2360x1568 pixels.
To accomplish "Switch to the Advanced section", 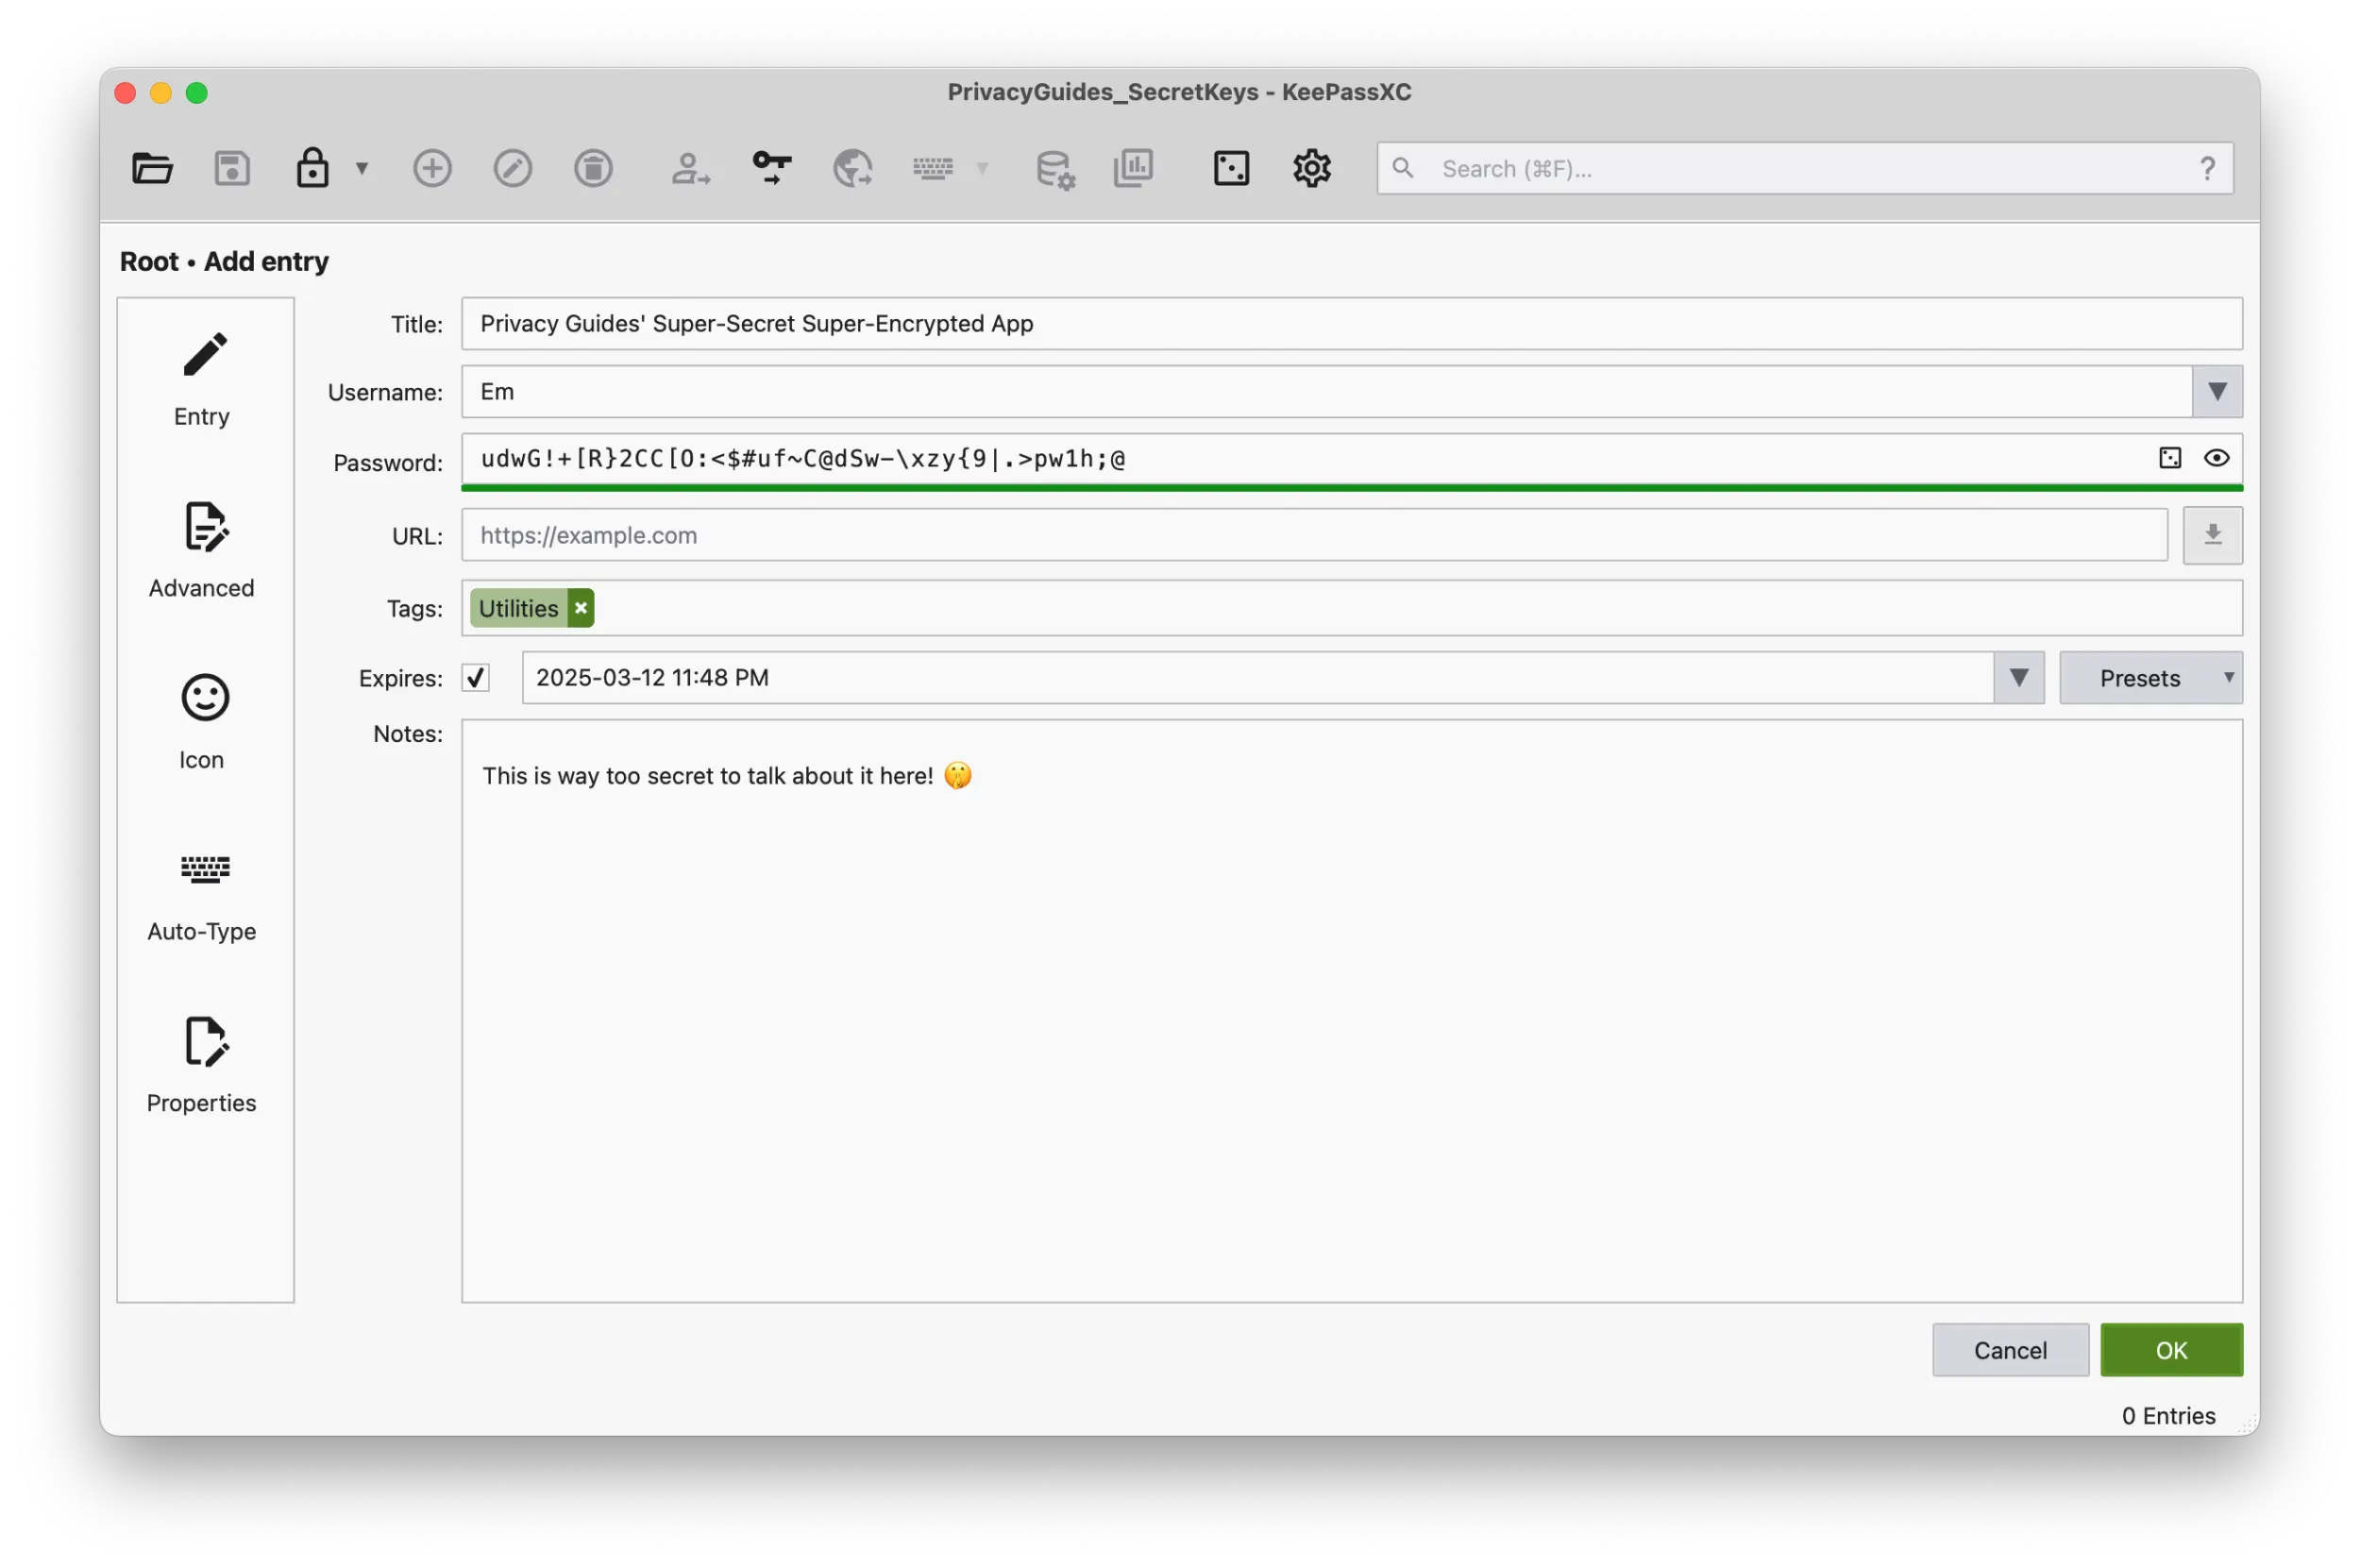I will [201, 548].
